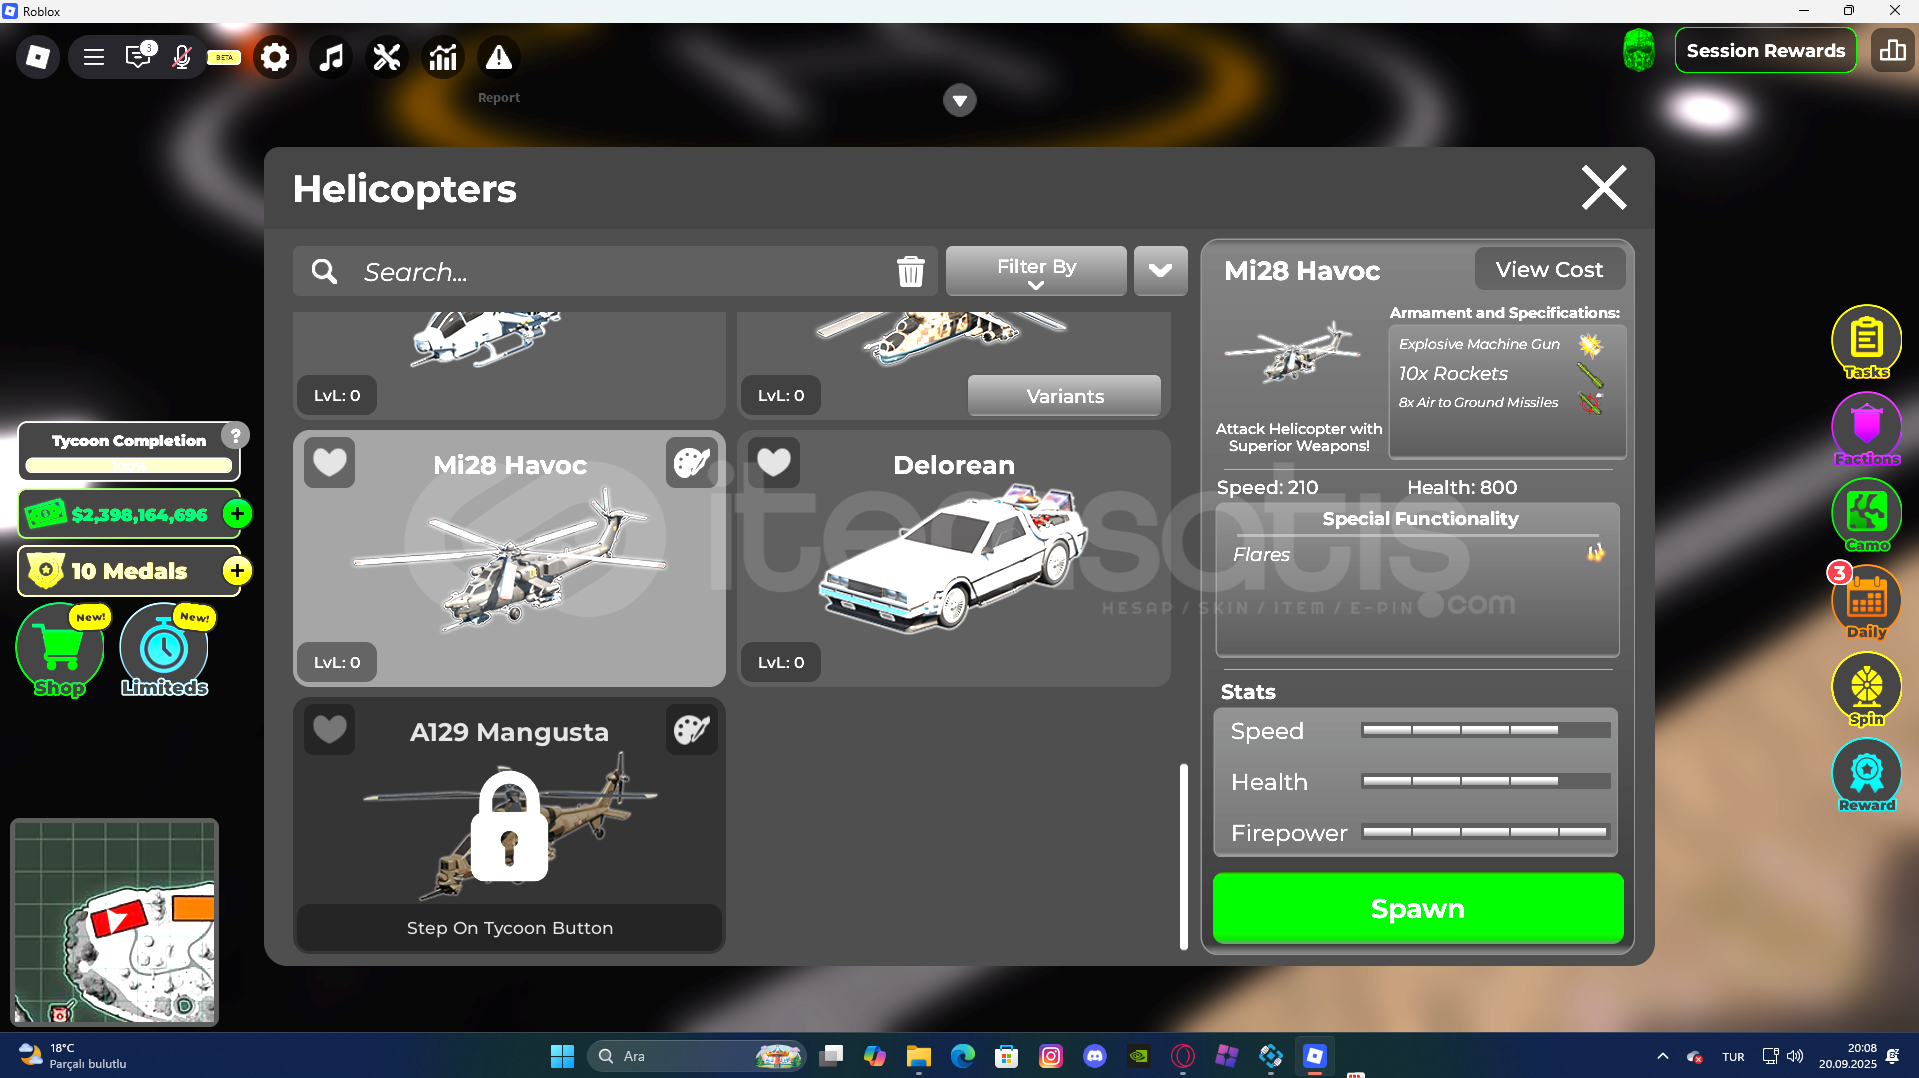Click the Tycoon Completion help question mark
Viewport: 1919px width, 1078px height.
(236, 435)
